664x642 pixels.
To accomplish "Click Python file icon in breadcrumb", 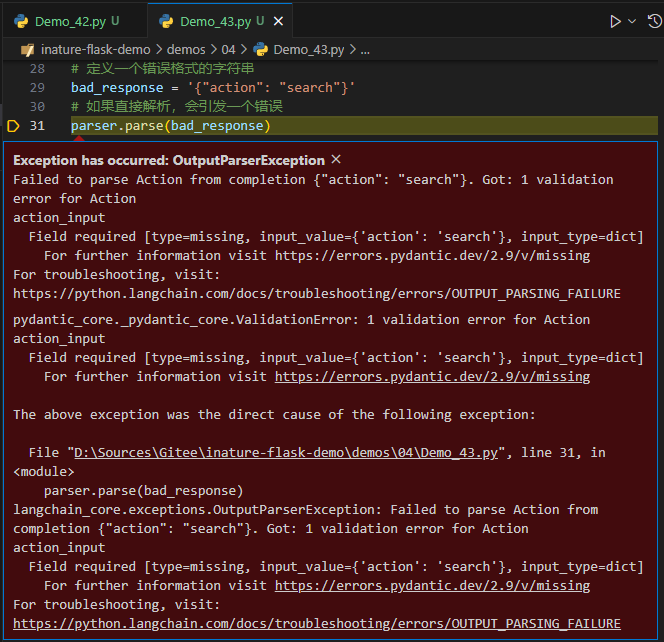I will point(260,49).
